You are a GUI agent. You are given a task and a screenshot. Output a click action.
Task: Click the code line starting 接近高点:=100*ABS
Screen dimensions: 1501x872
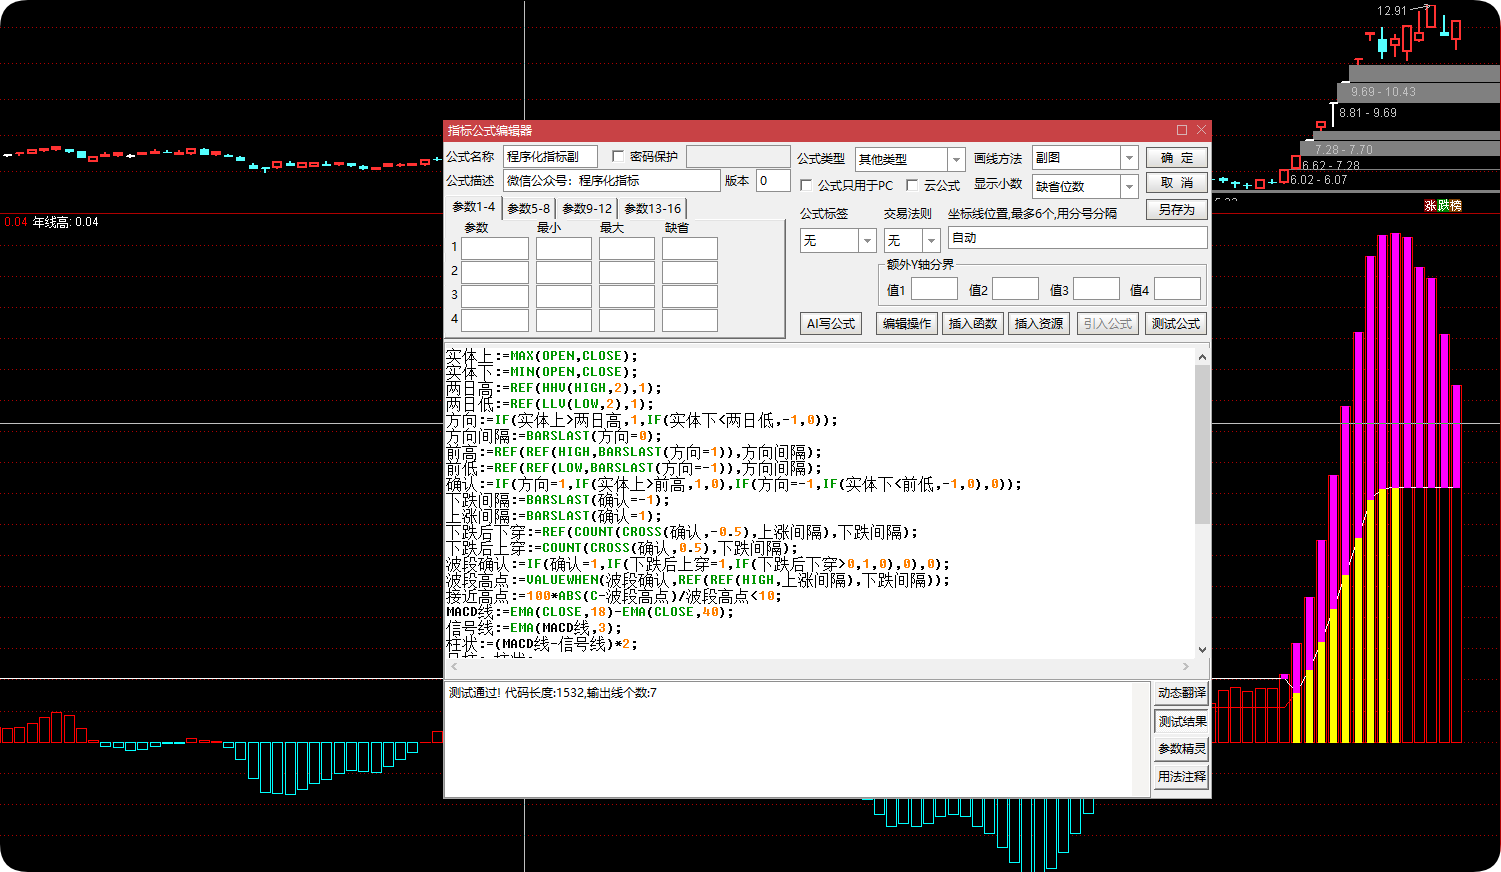pyautogui.click(x=614, y=596)
